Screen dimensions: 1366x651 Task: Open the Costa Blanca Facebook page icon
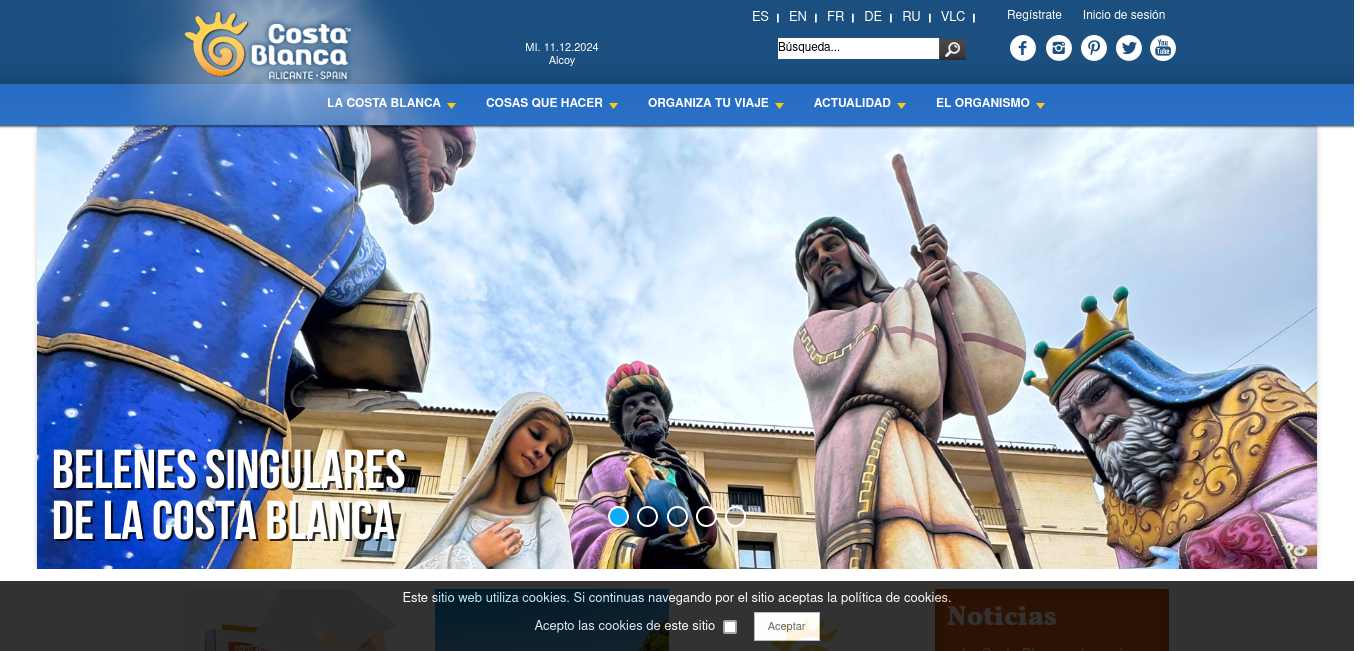tap(1023, 48)
